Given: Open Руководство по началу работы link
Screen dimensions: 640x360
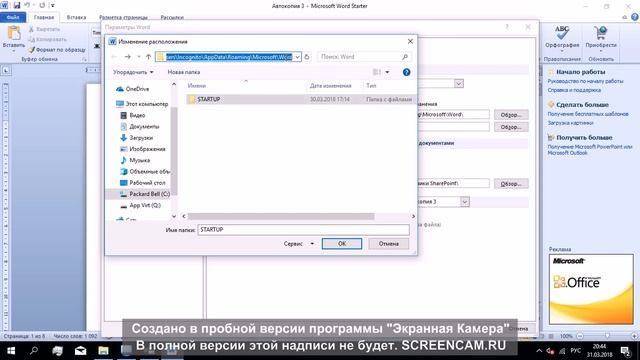Looking at the screenshot, I should pyautogui.click(x=585, y=81).
